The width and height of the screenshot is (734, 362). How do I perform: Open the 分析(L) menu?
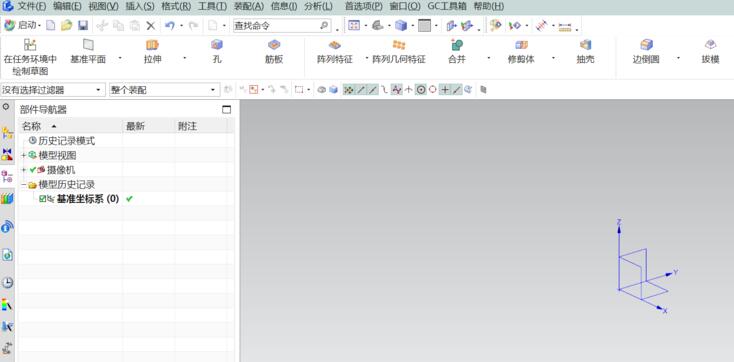click(318, 7)
